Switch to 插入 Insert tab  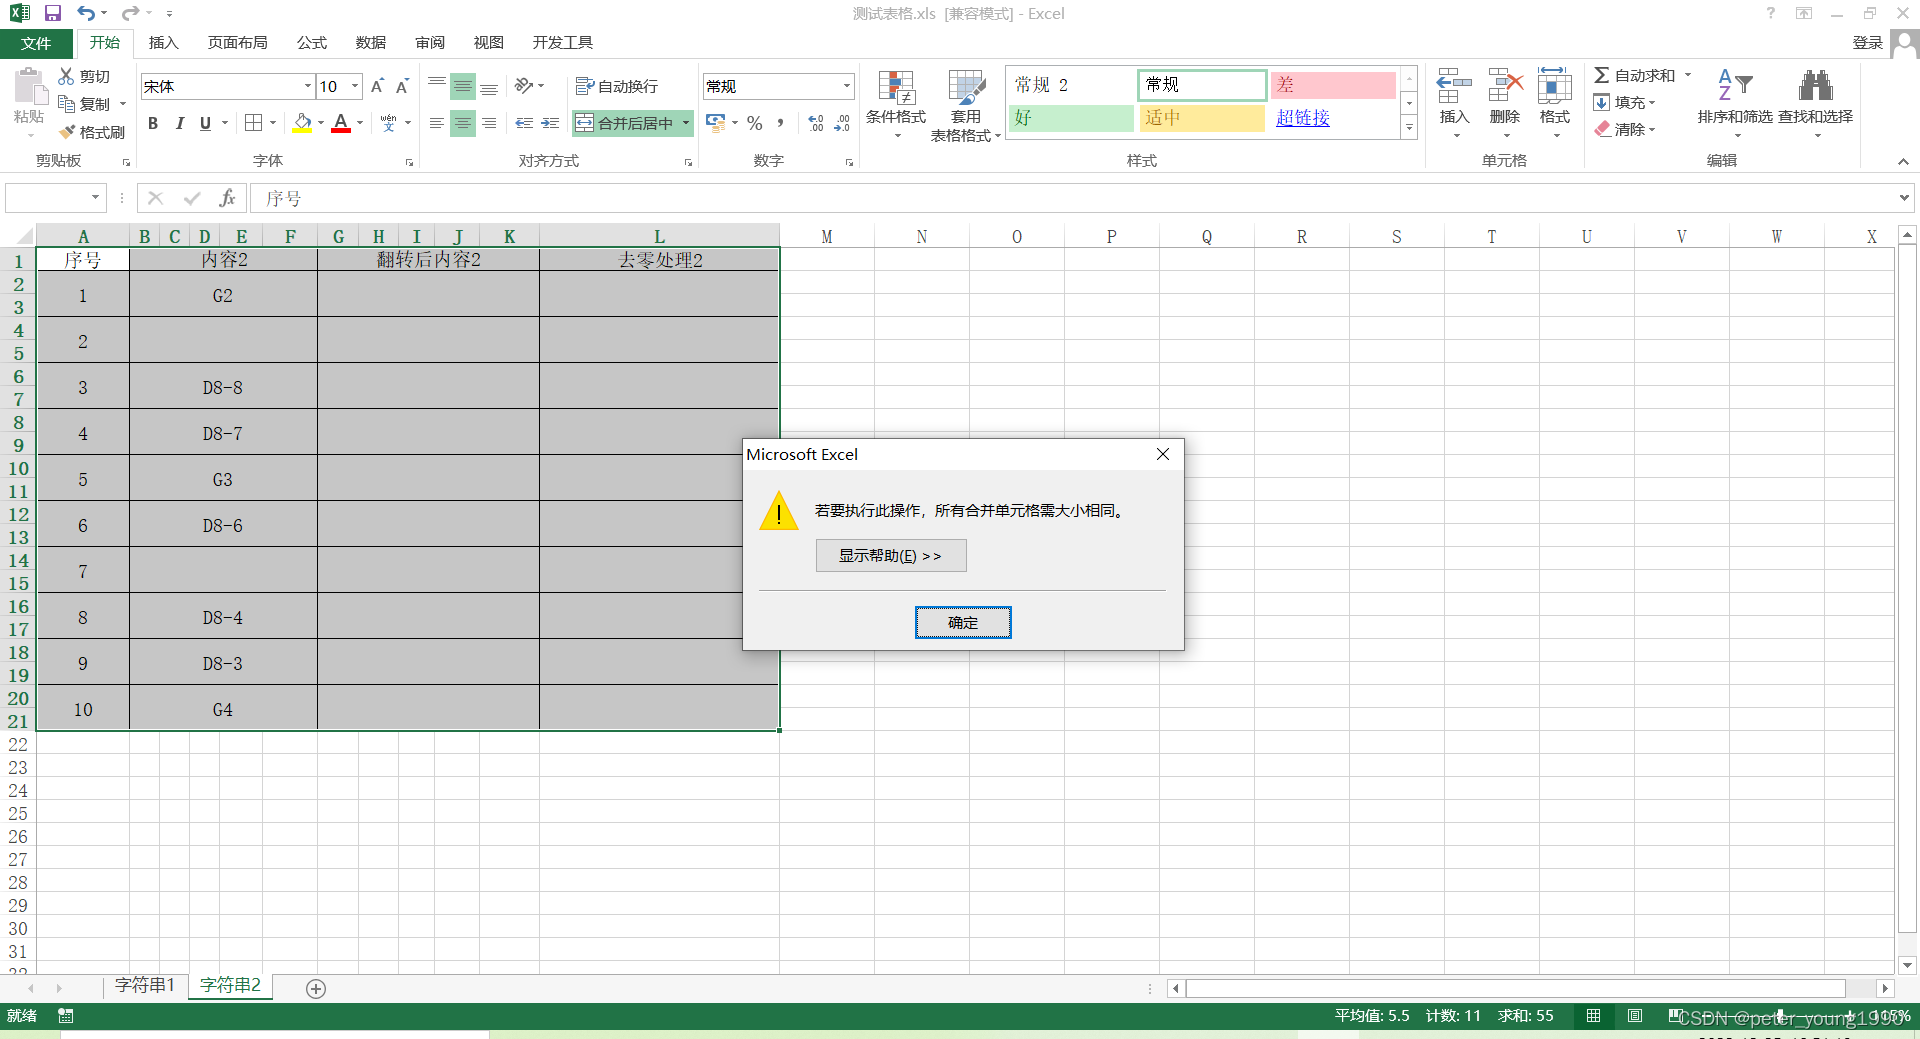pos(163,43)
